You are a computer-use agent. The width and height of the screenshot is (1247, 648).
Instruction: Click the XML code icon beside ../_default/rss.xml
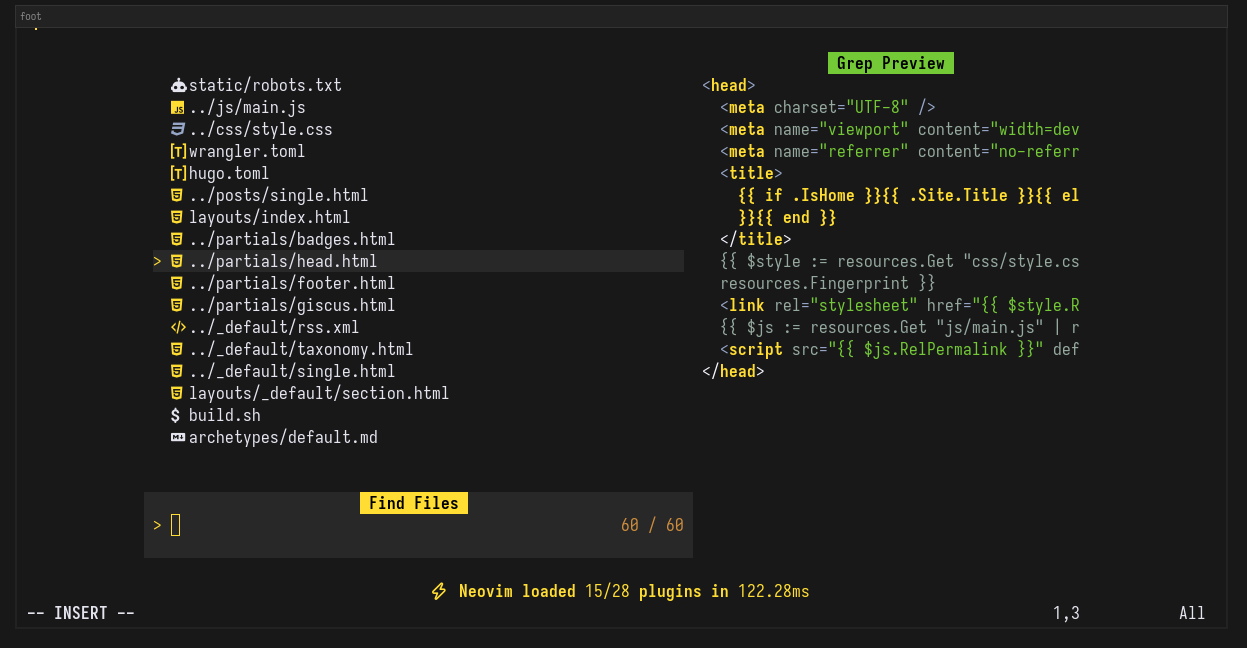coord(178,328)
